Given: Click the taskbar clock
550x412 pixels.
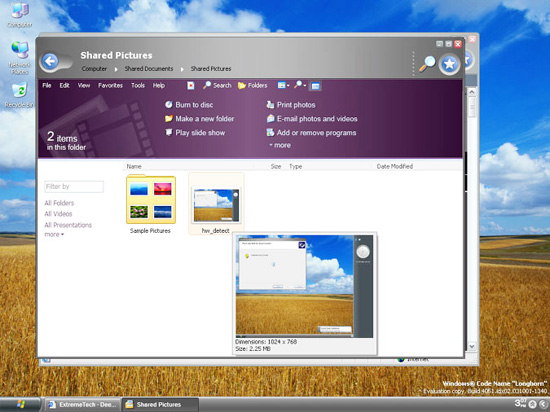Looking at the screenshot, I should tap(521, 403).
